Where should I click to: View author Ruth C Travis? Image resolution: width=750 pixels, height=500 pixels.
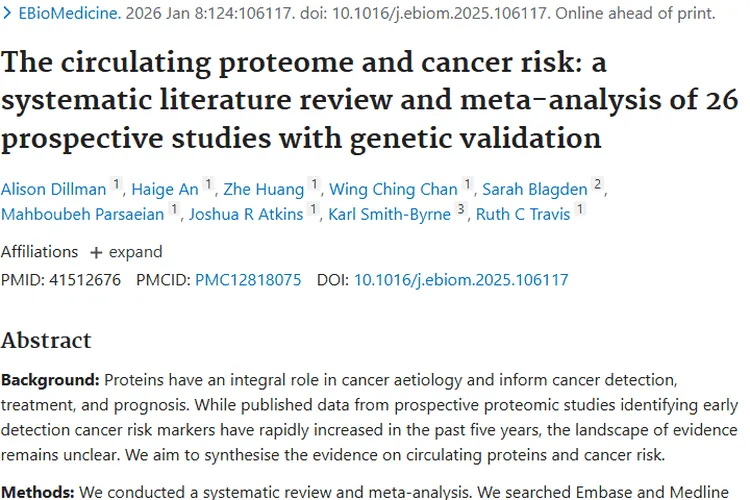(x=522, y=214)
